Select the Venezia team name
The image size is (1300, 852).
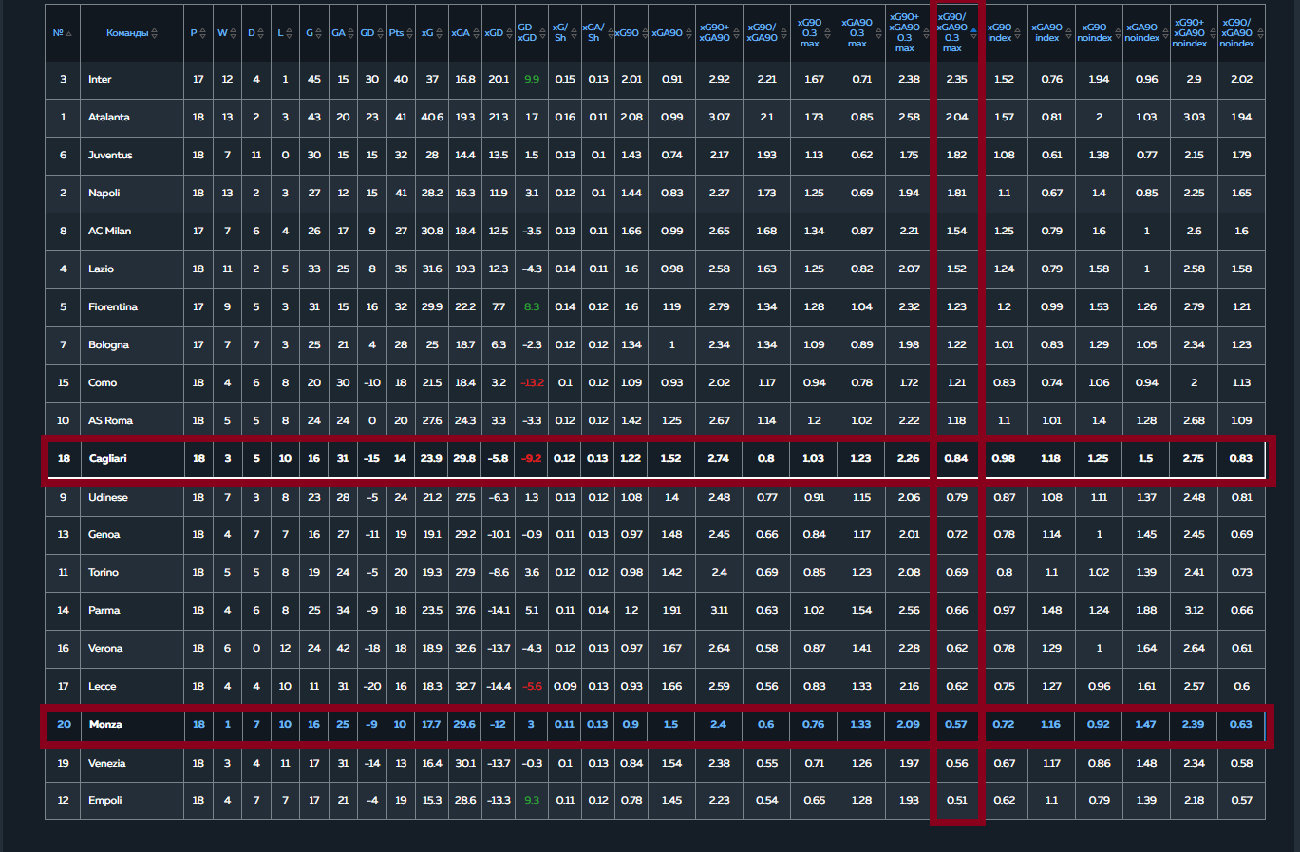click(107, 763)
